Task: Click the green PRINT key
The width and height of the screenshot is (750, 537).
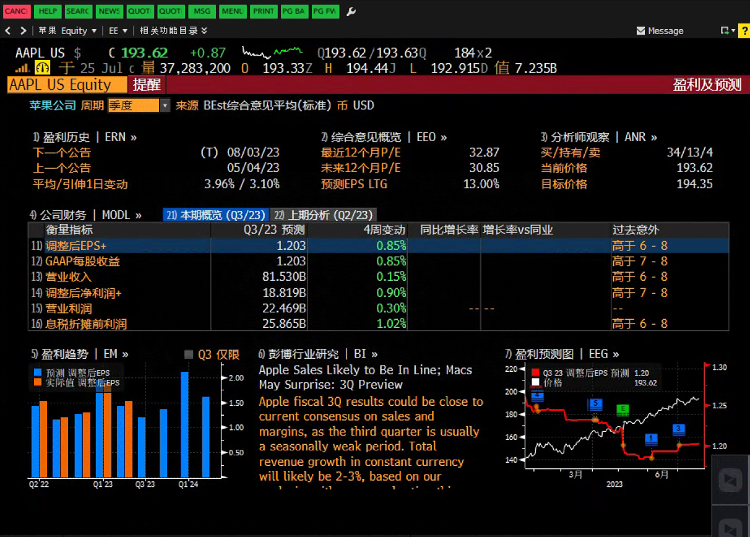Action: coord(263,10)
